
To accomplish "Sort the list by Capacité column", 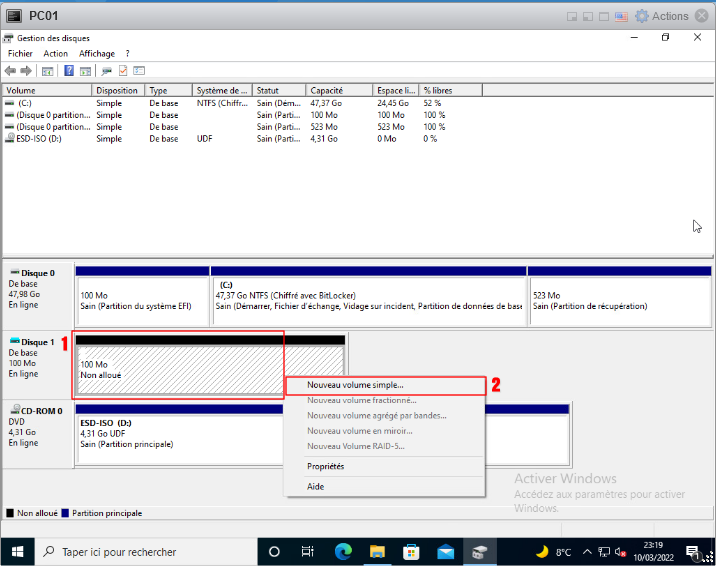I will click(x=326, y=90).
